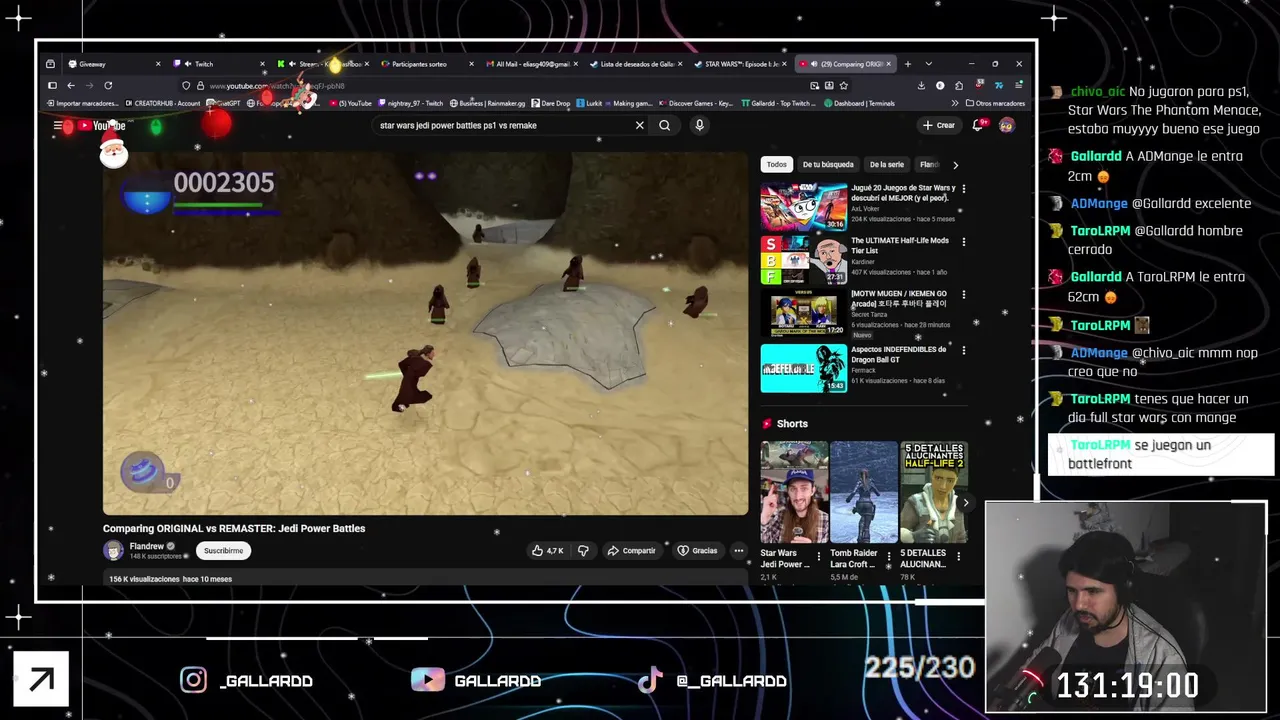Go to YouTube home via logo

[102, 125]
